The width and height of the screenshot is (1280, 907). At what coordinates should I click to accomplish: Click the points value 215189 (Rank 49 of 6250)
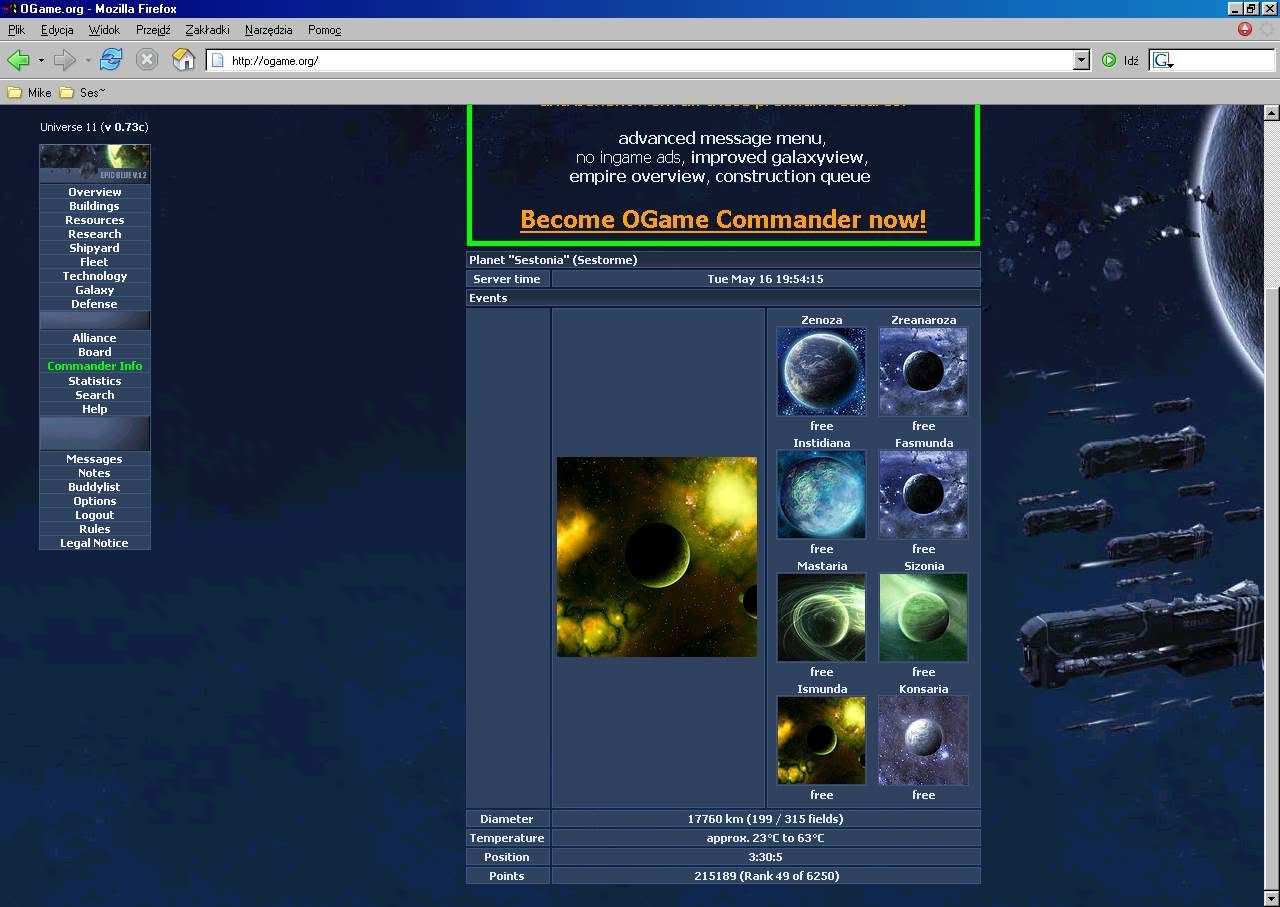[x=766, y=876]
